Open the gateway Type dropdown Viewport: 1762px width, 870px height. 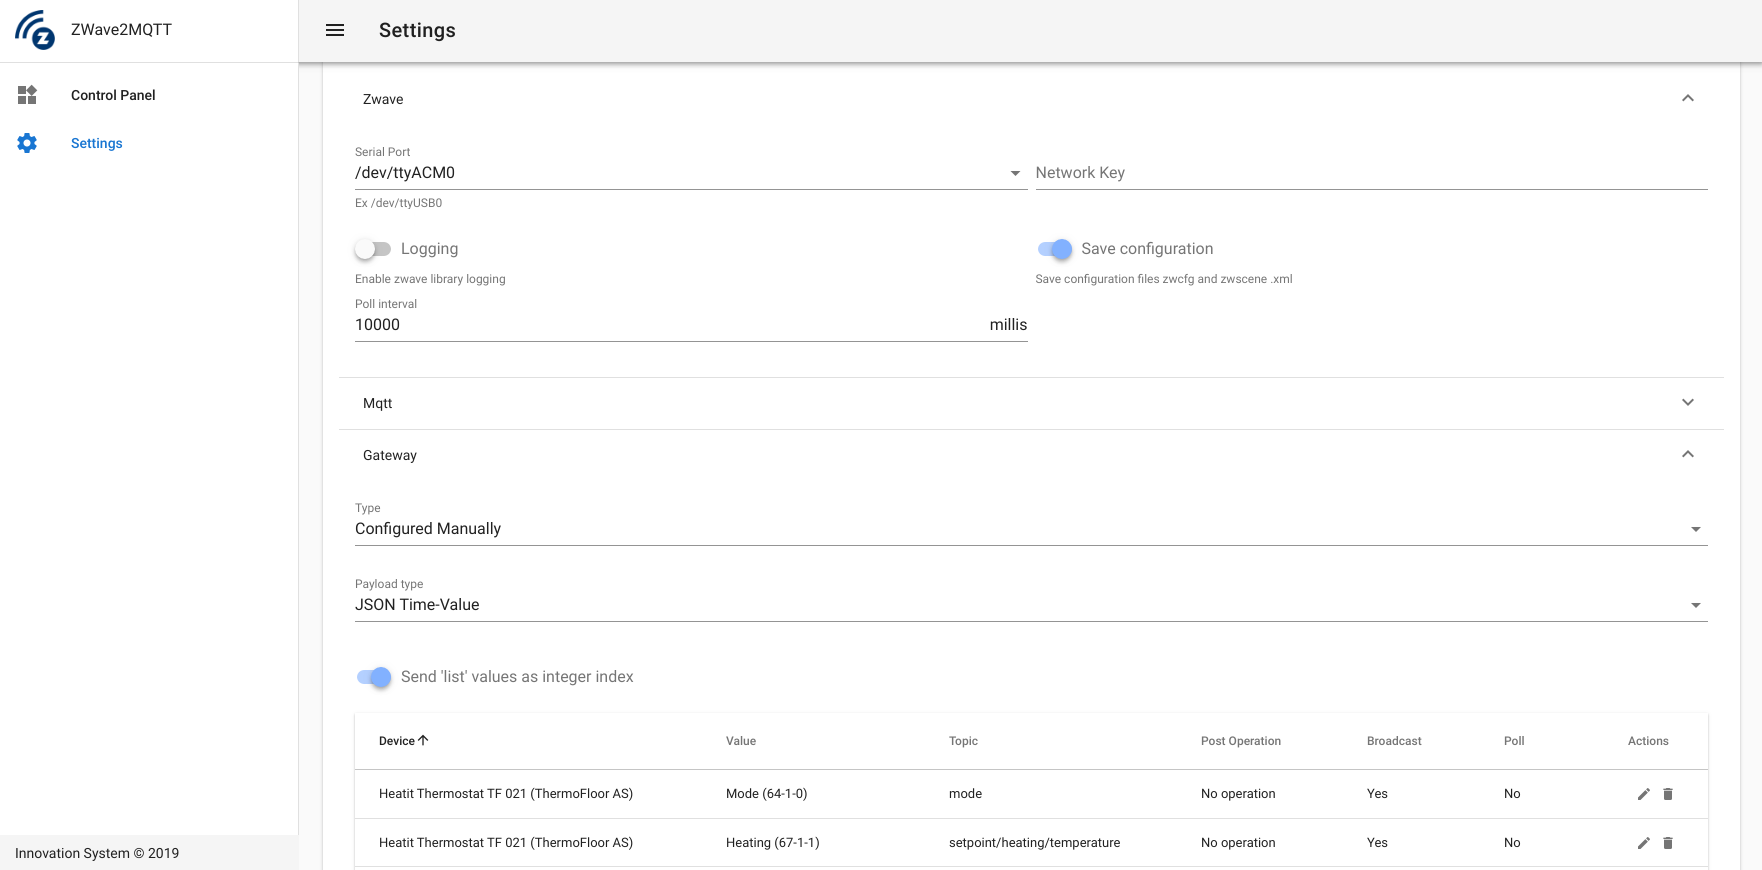(x=1031, y=529)
